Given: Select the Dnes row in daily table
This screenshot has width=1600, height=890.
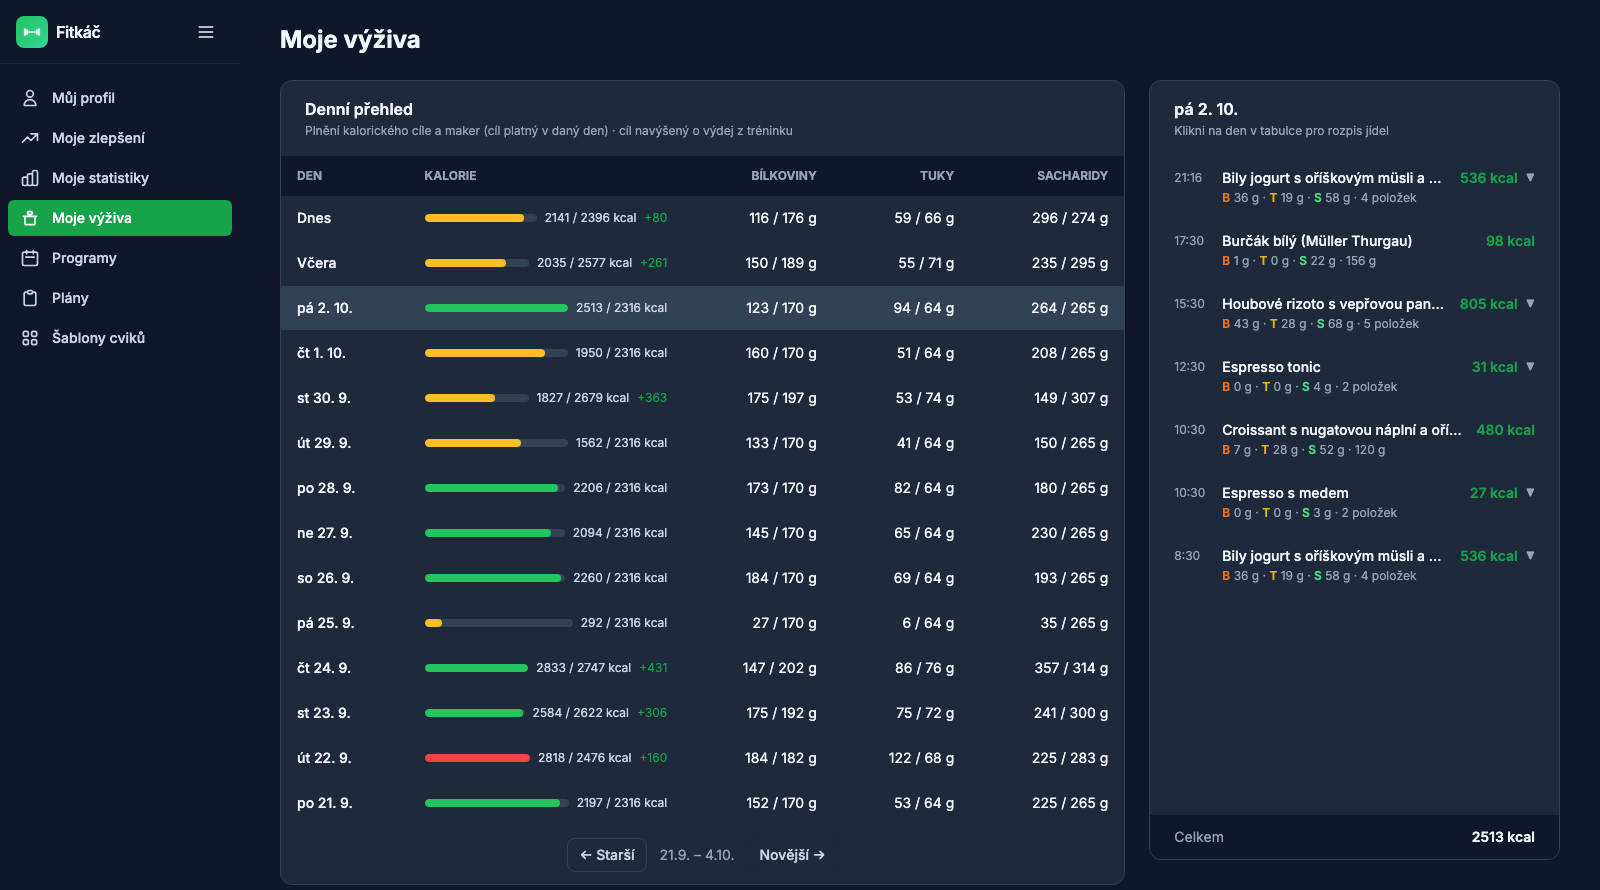Looking at the screenshot, I should point(702,218).
